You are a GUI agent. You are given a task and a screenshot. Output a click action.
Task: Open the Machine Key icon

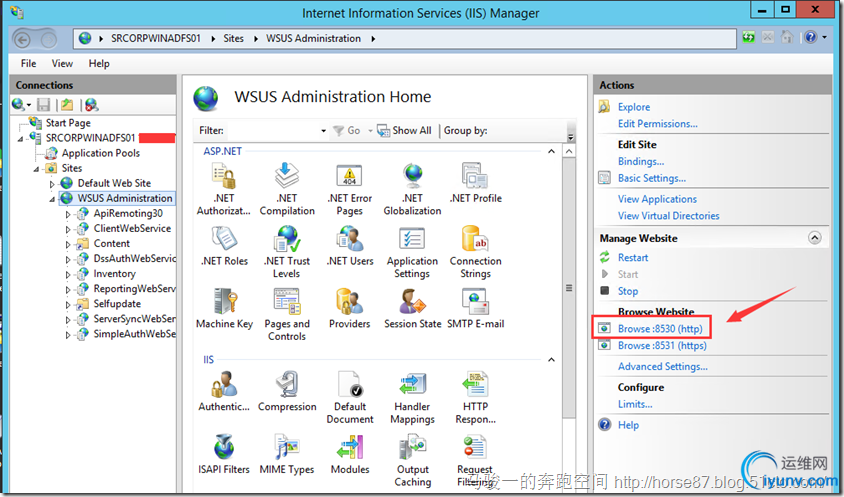[223, 302]
